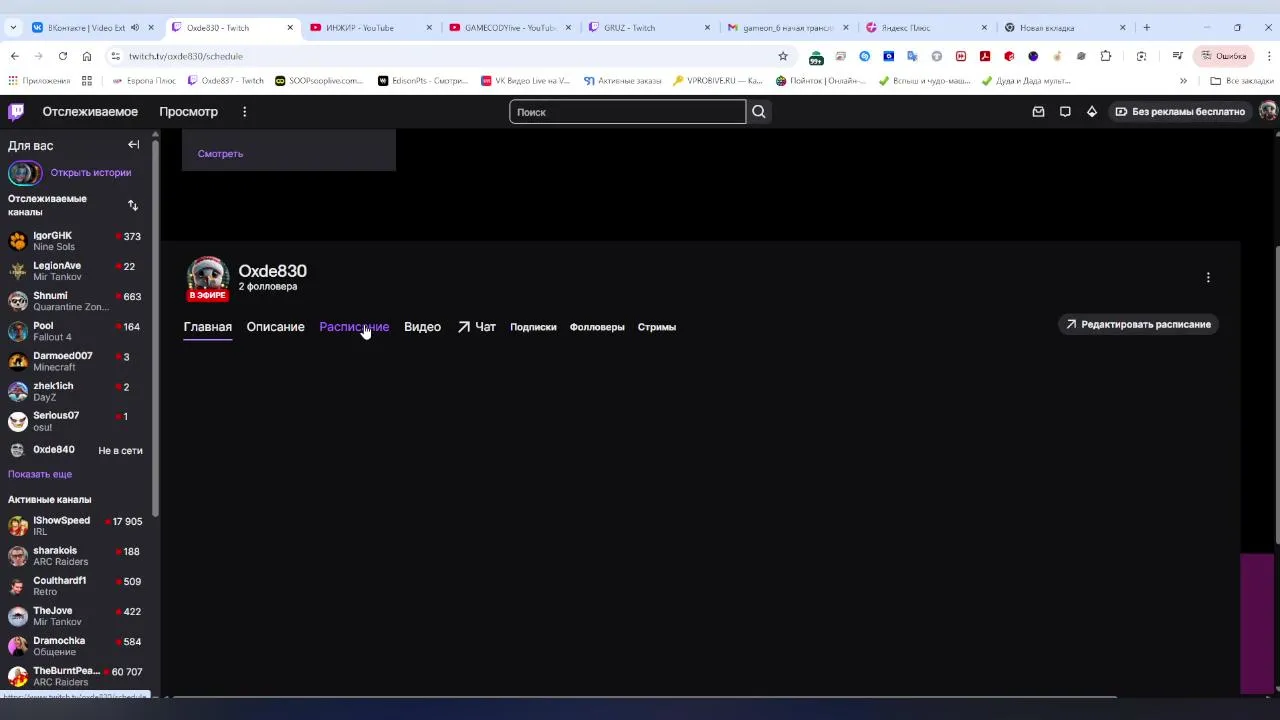The height and width of the screenshot is (720, 1280).
Task: Click the search magnifier button
Action: point(759,112)
